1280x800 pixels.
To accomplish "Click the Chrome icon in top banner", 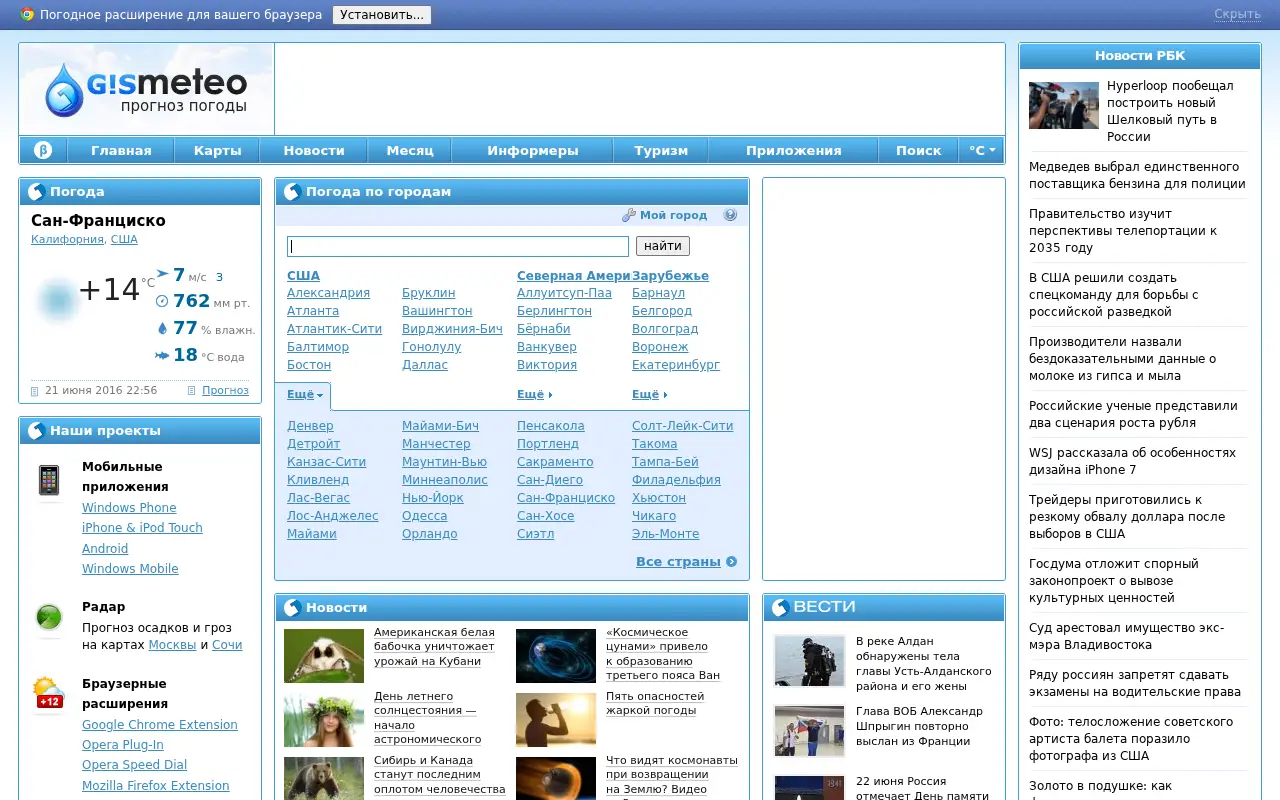I will click(28, 15).
